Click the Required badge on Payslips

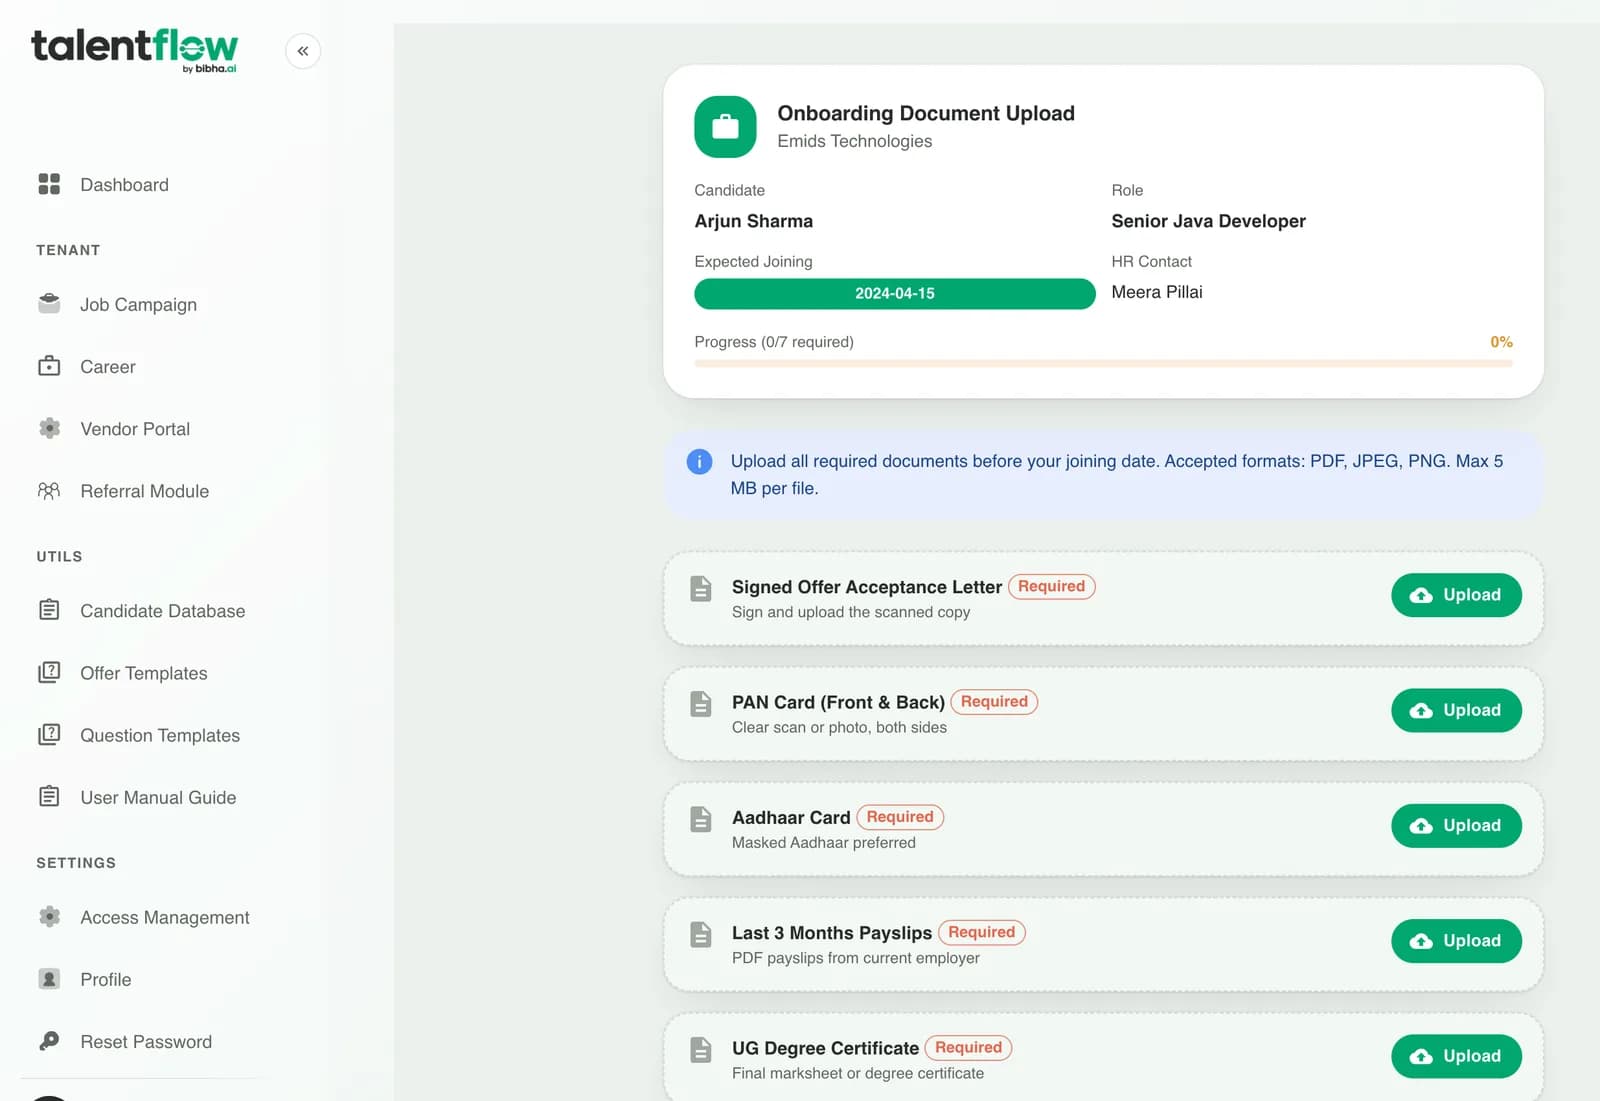(981, 932)
